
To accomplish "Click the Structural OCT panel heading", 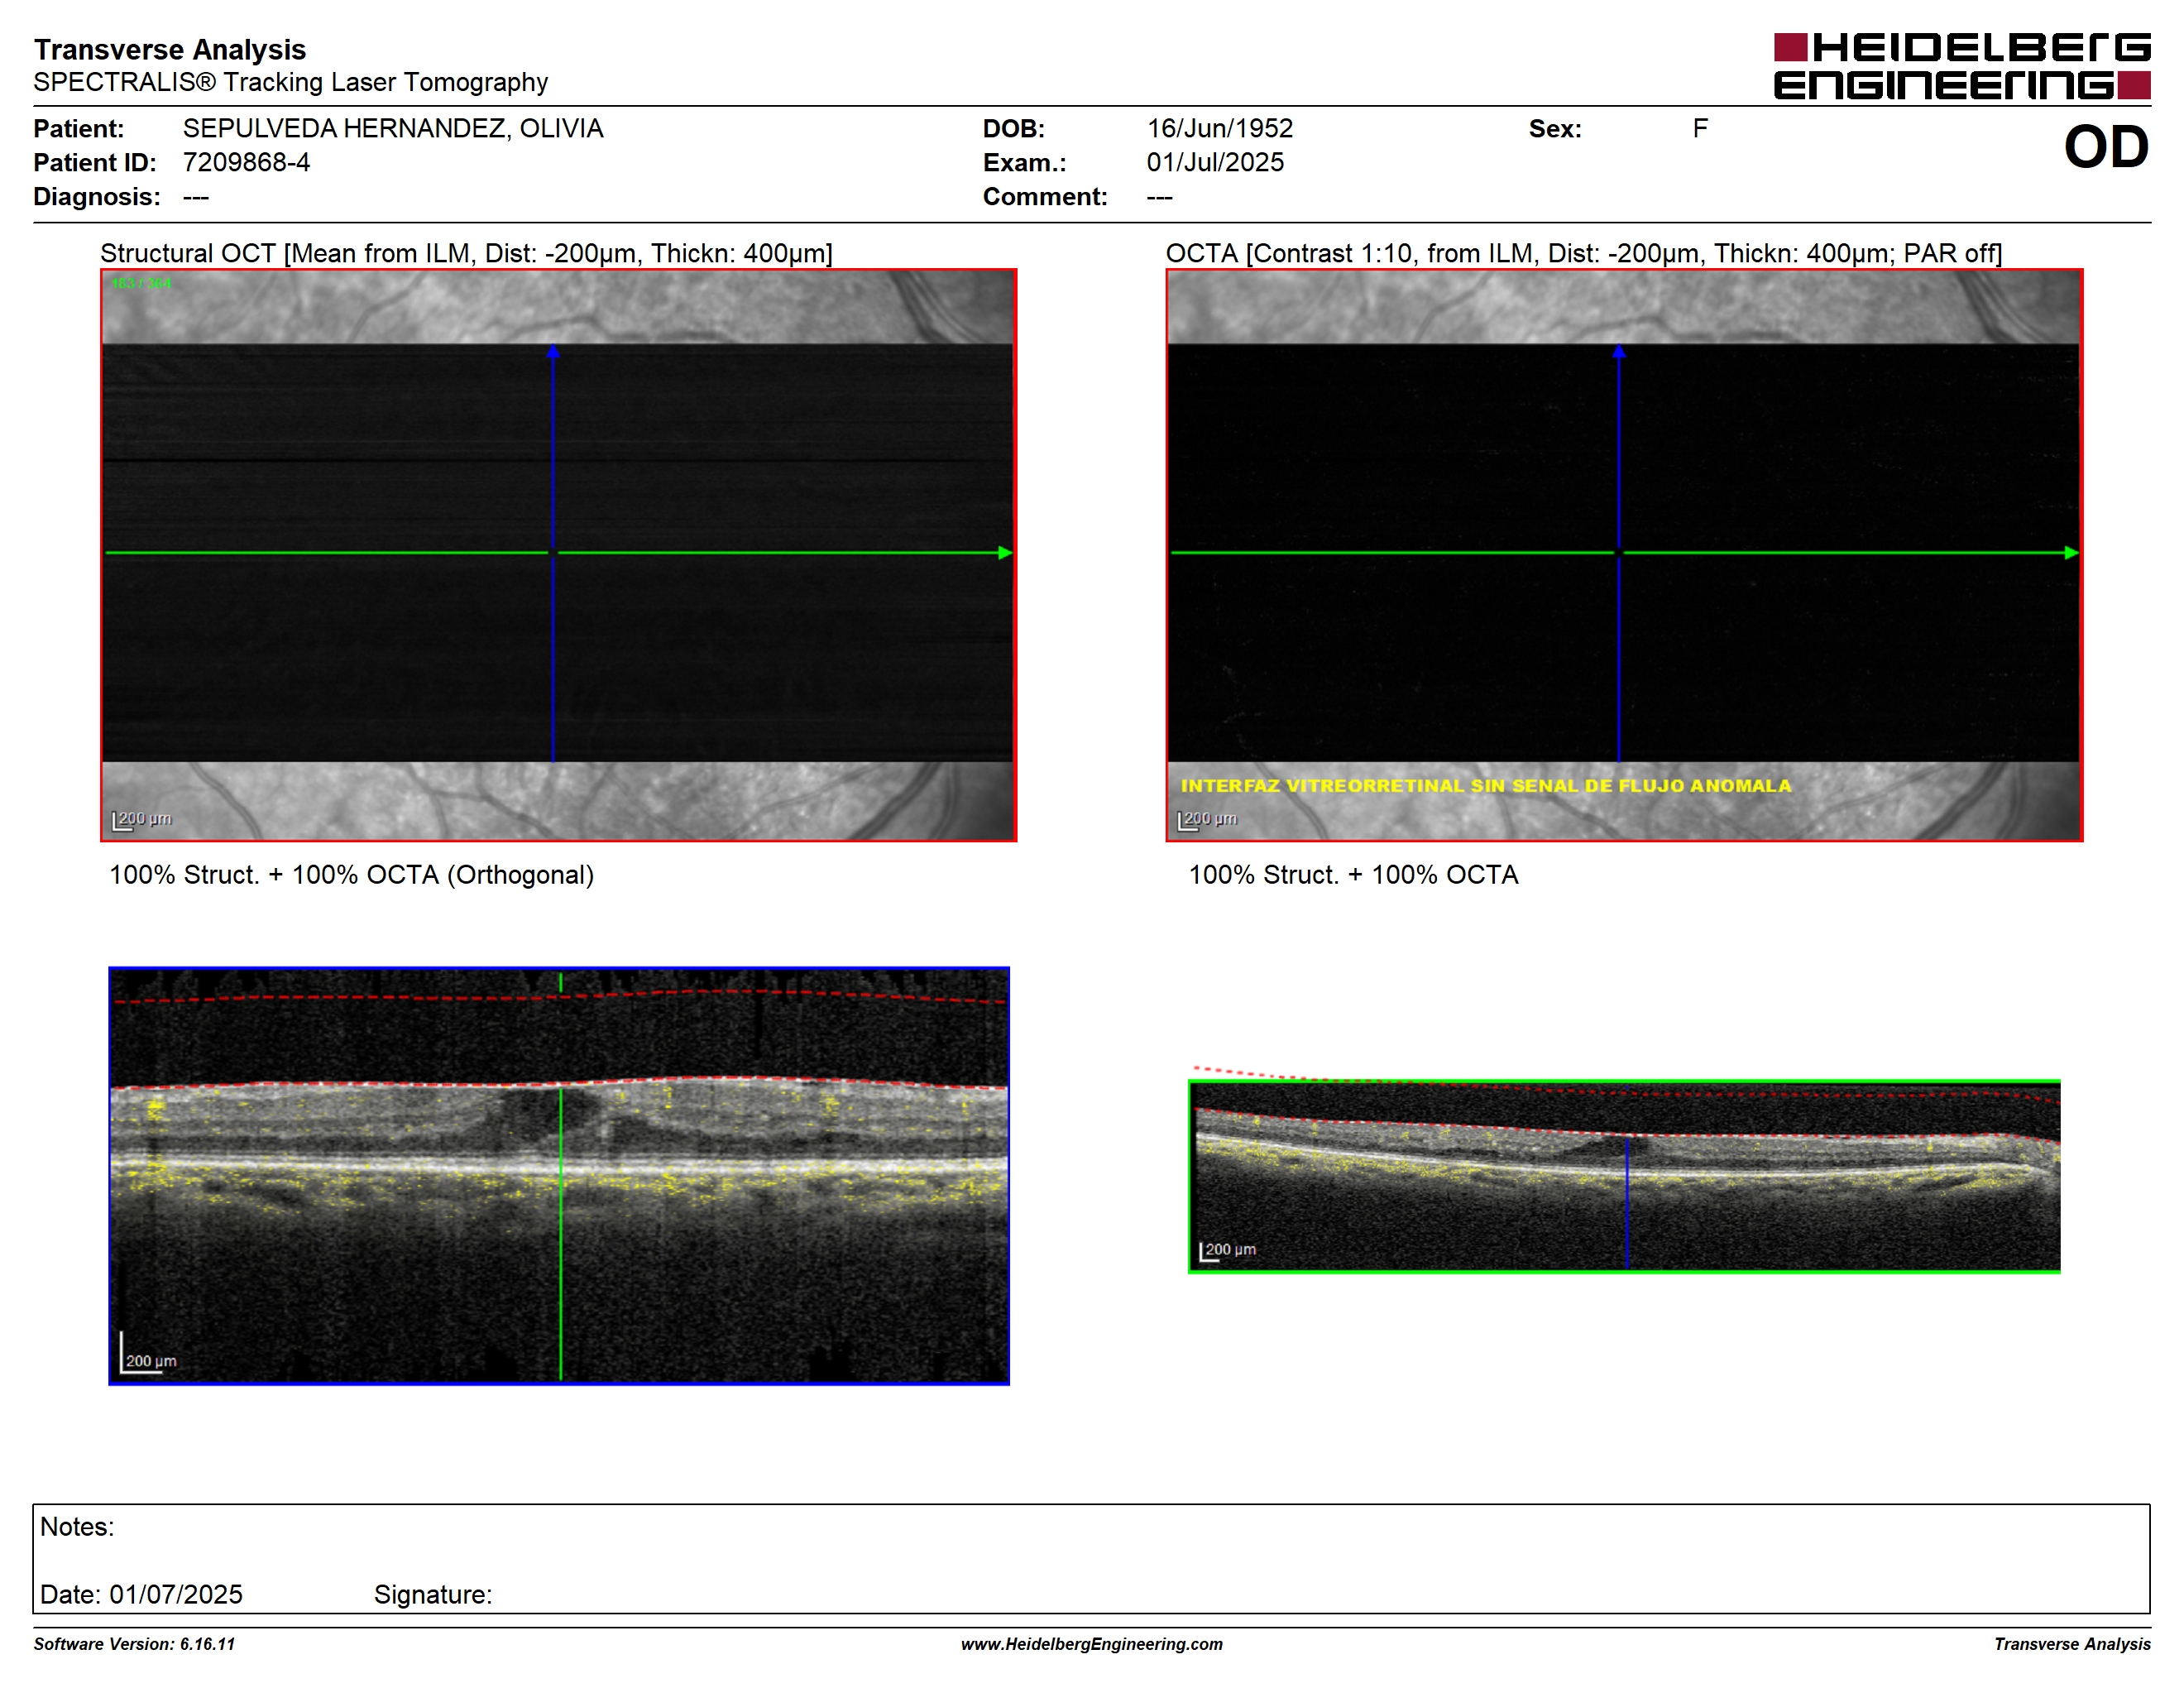I will pos(466,253).
